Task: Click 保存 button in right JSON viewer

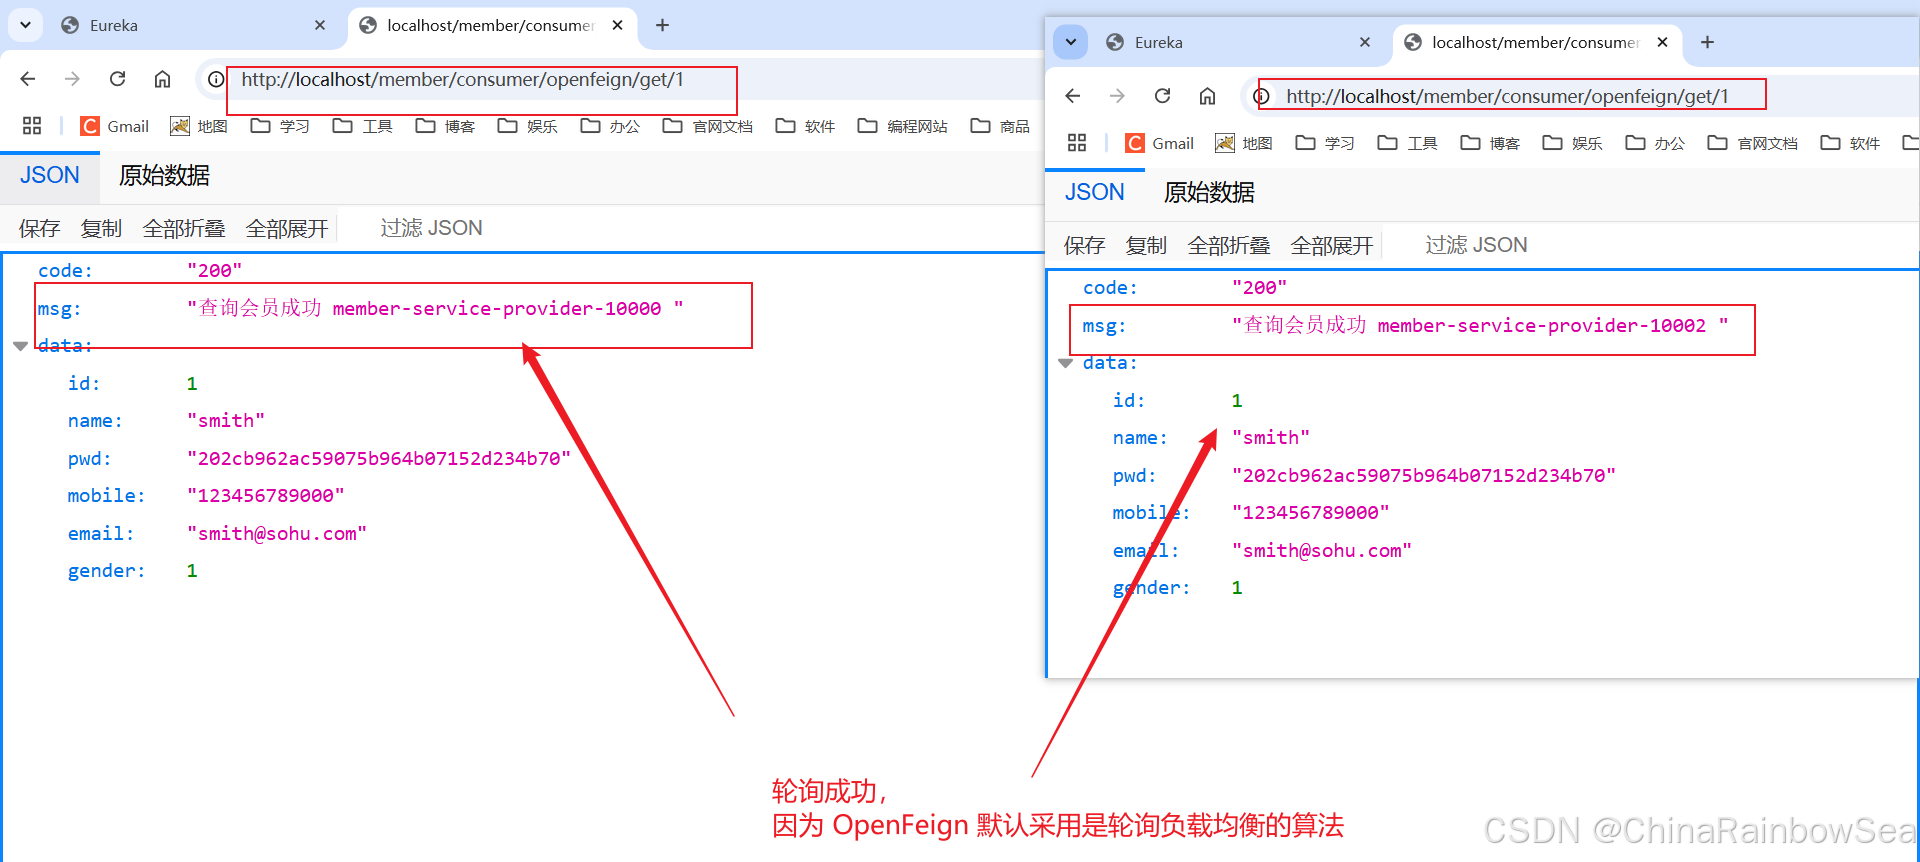Action: pos(1085,246)
